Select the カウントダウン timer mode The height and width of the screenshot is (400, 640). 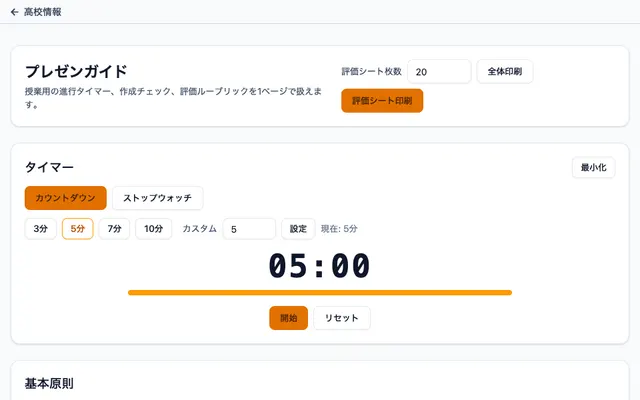pos(66,198)
